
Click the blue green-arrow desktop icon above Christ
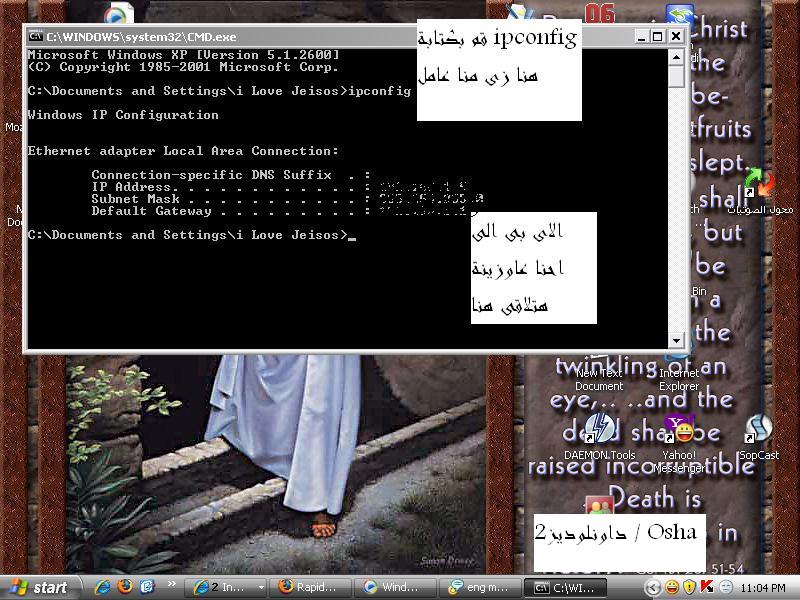click(680, 13)
